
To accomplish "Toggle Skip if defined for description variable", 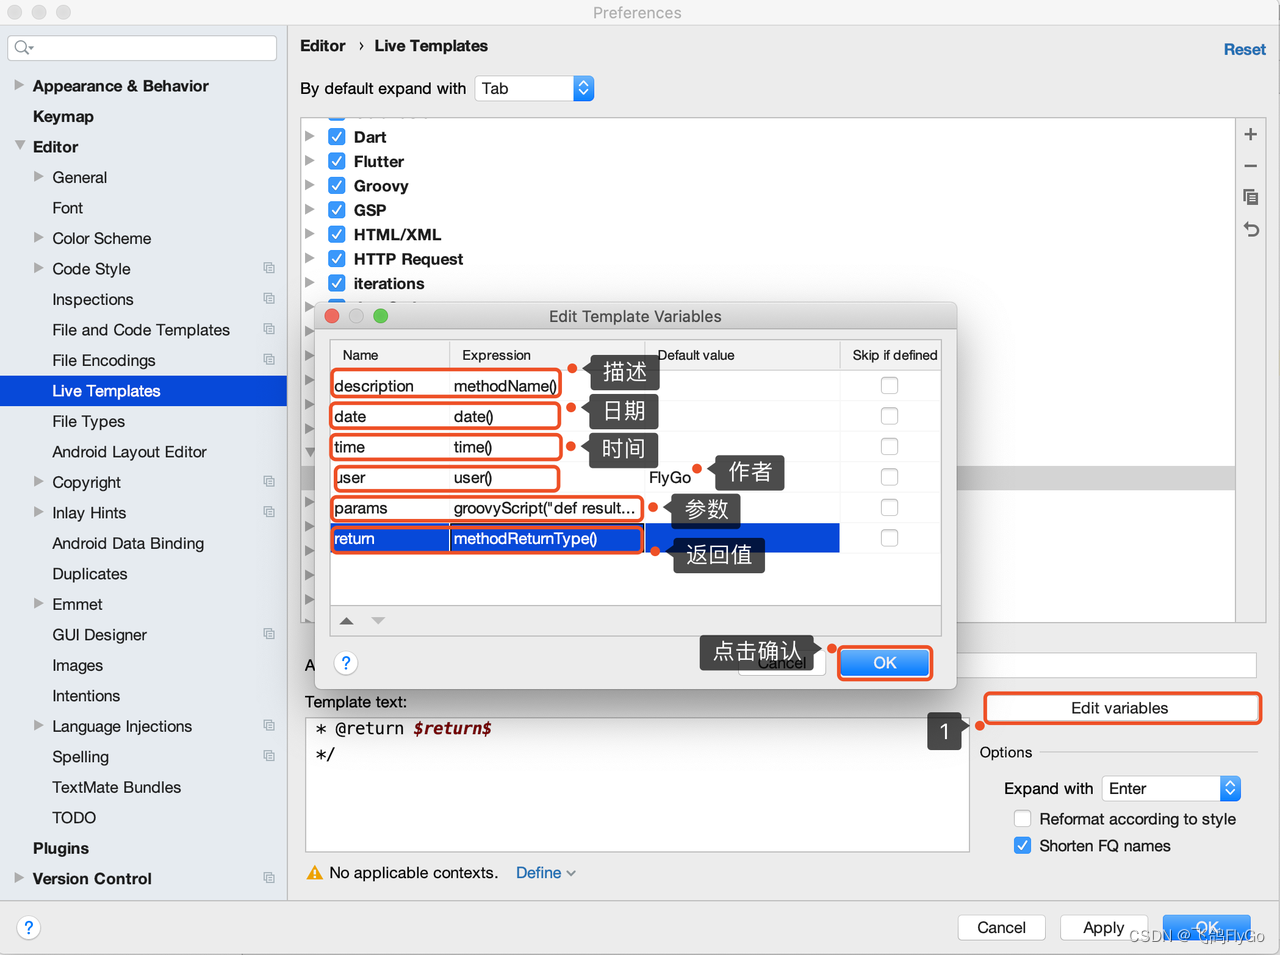I will click(x=889, y=385).
